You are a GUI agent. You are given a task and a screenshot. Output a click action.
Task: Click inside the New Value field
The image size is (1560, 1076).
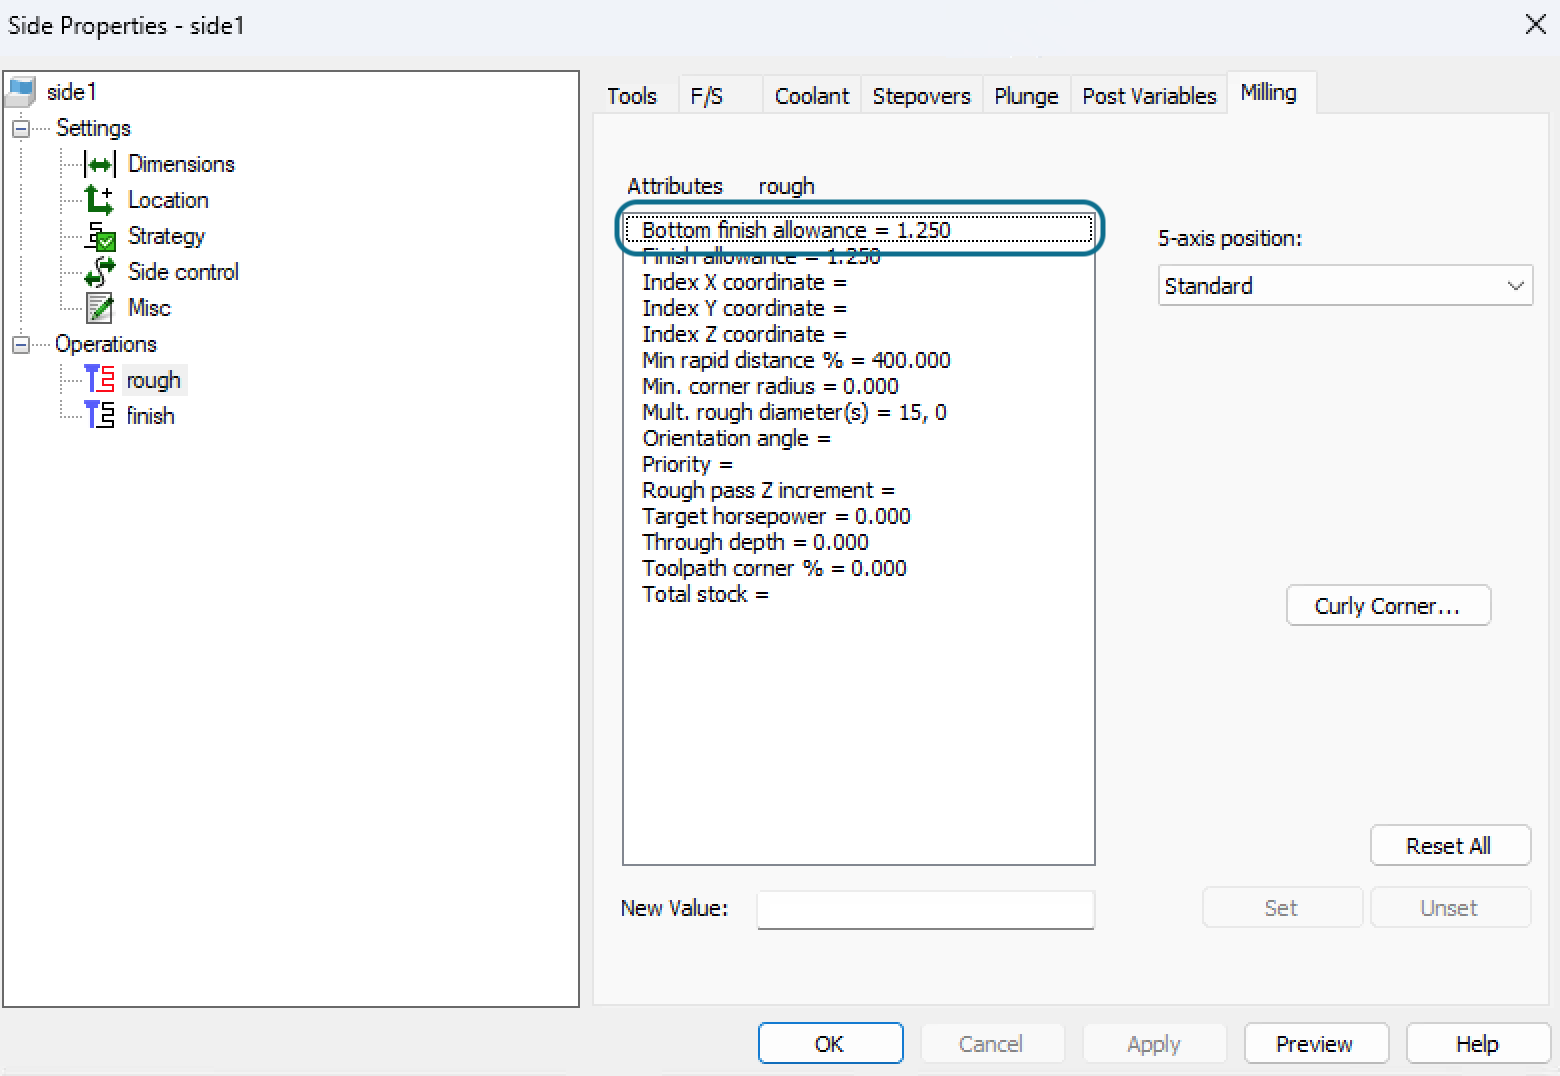pos(924,909)
